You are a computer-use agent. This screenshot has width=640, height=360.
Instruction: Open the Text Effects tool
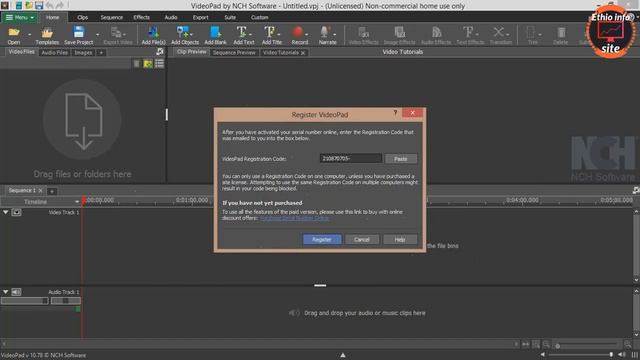(x=470, y=35)
